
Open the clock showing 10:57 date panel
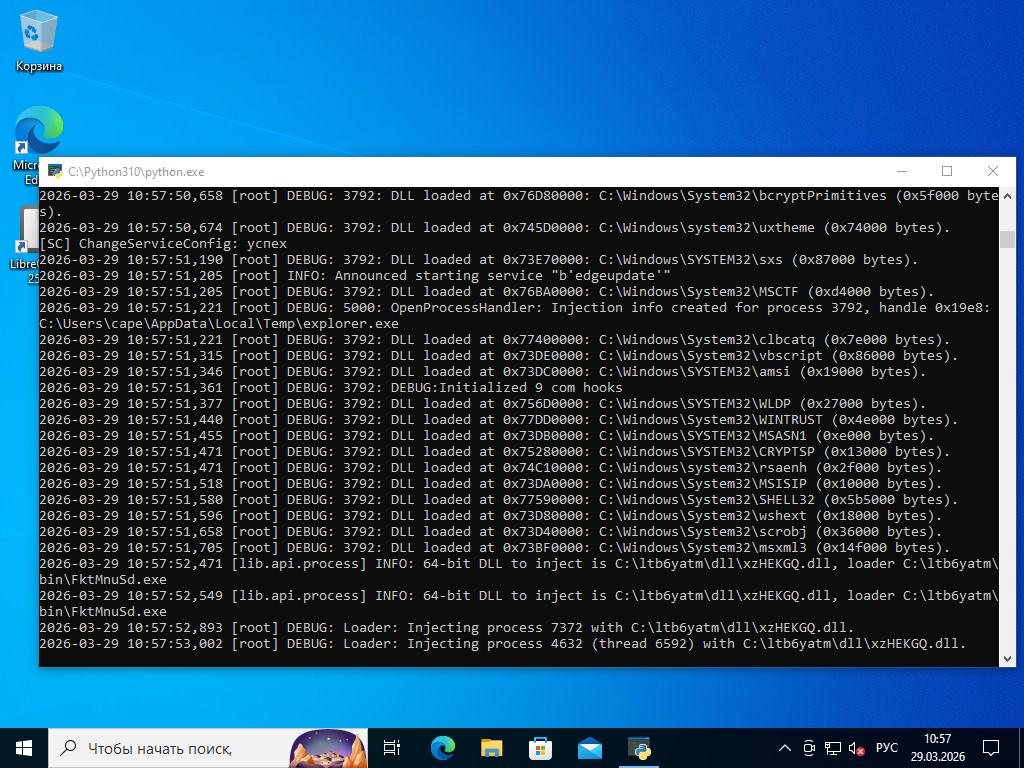pos(937,748)
